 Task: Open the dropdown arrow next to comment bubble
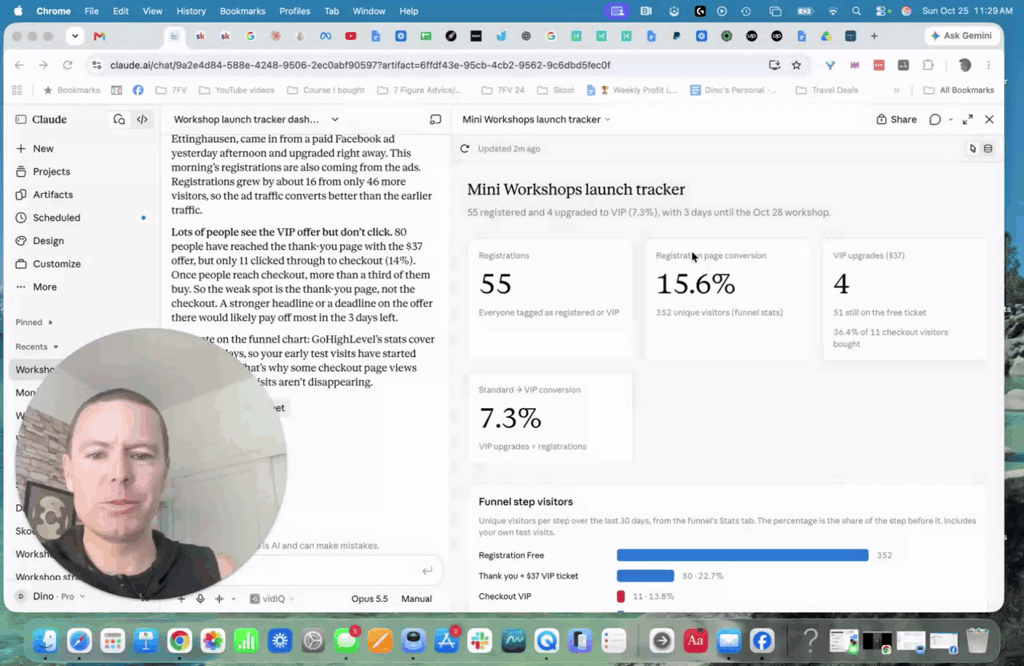point(950,119)
